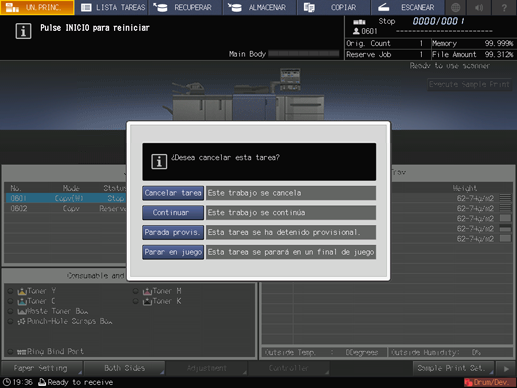Open help question mark icon
517x388 pixels.
[x=504, y=7]
